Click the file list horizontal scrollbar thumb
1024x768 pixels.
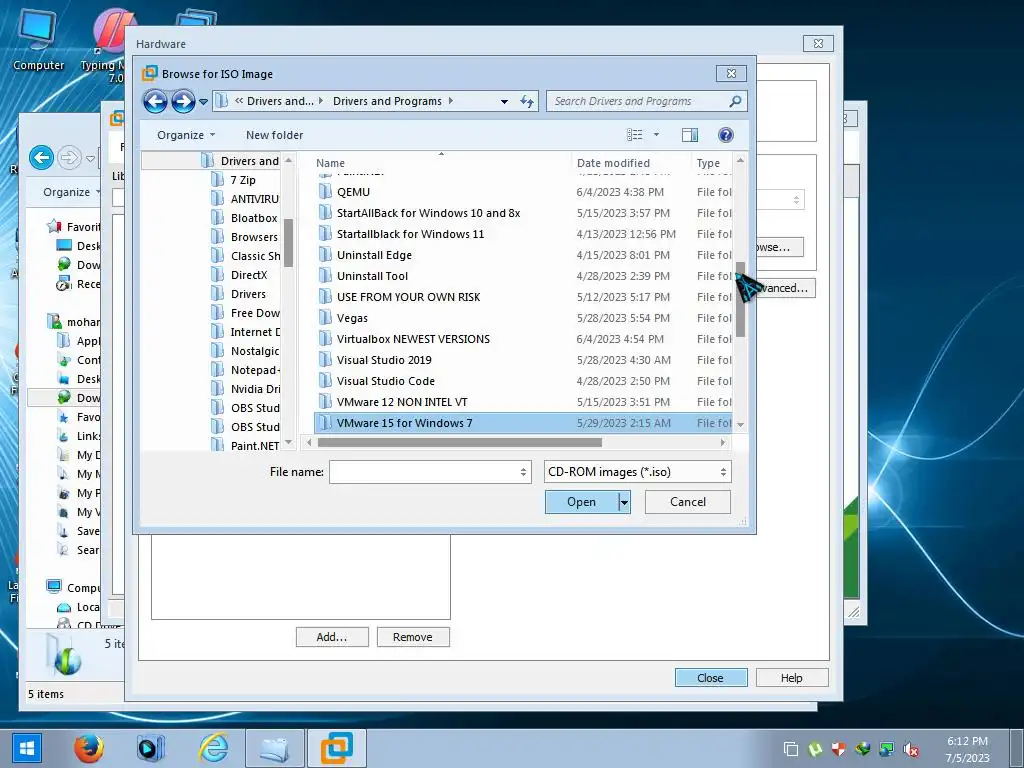click(460, 442)
